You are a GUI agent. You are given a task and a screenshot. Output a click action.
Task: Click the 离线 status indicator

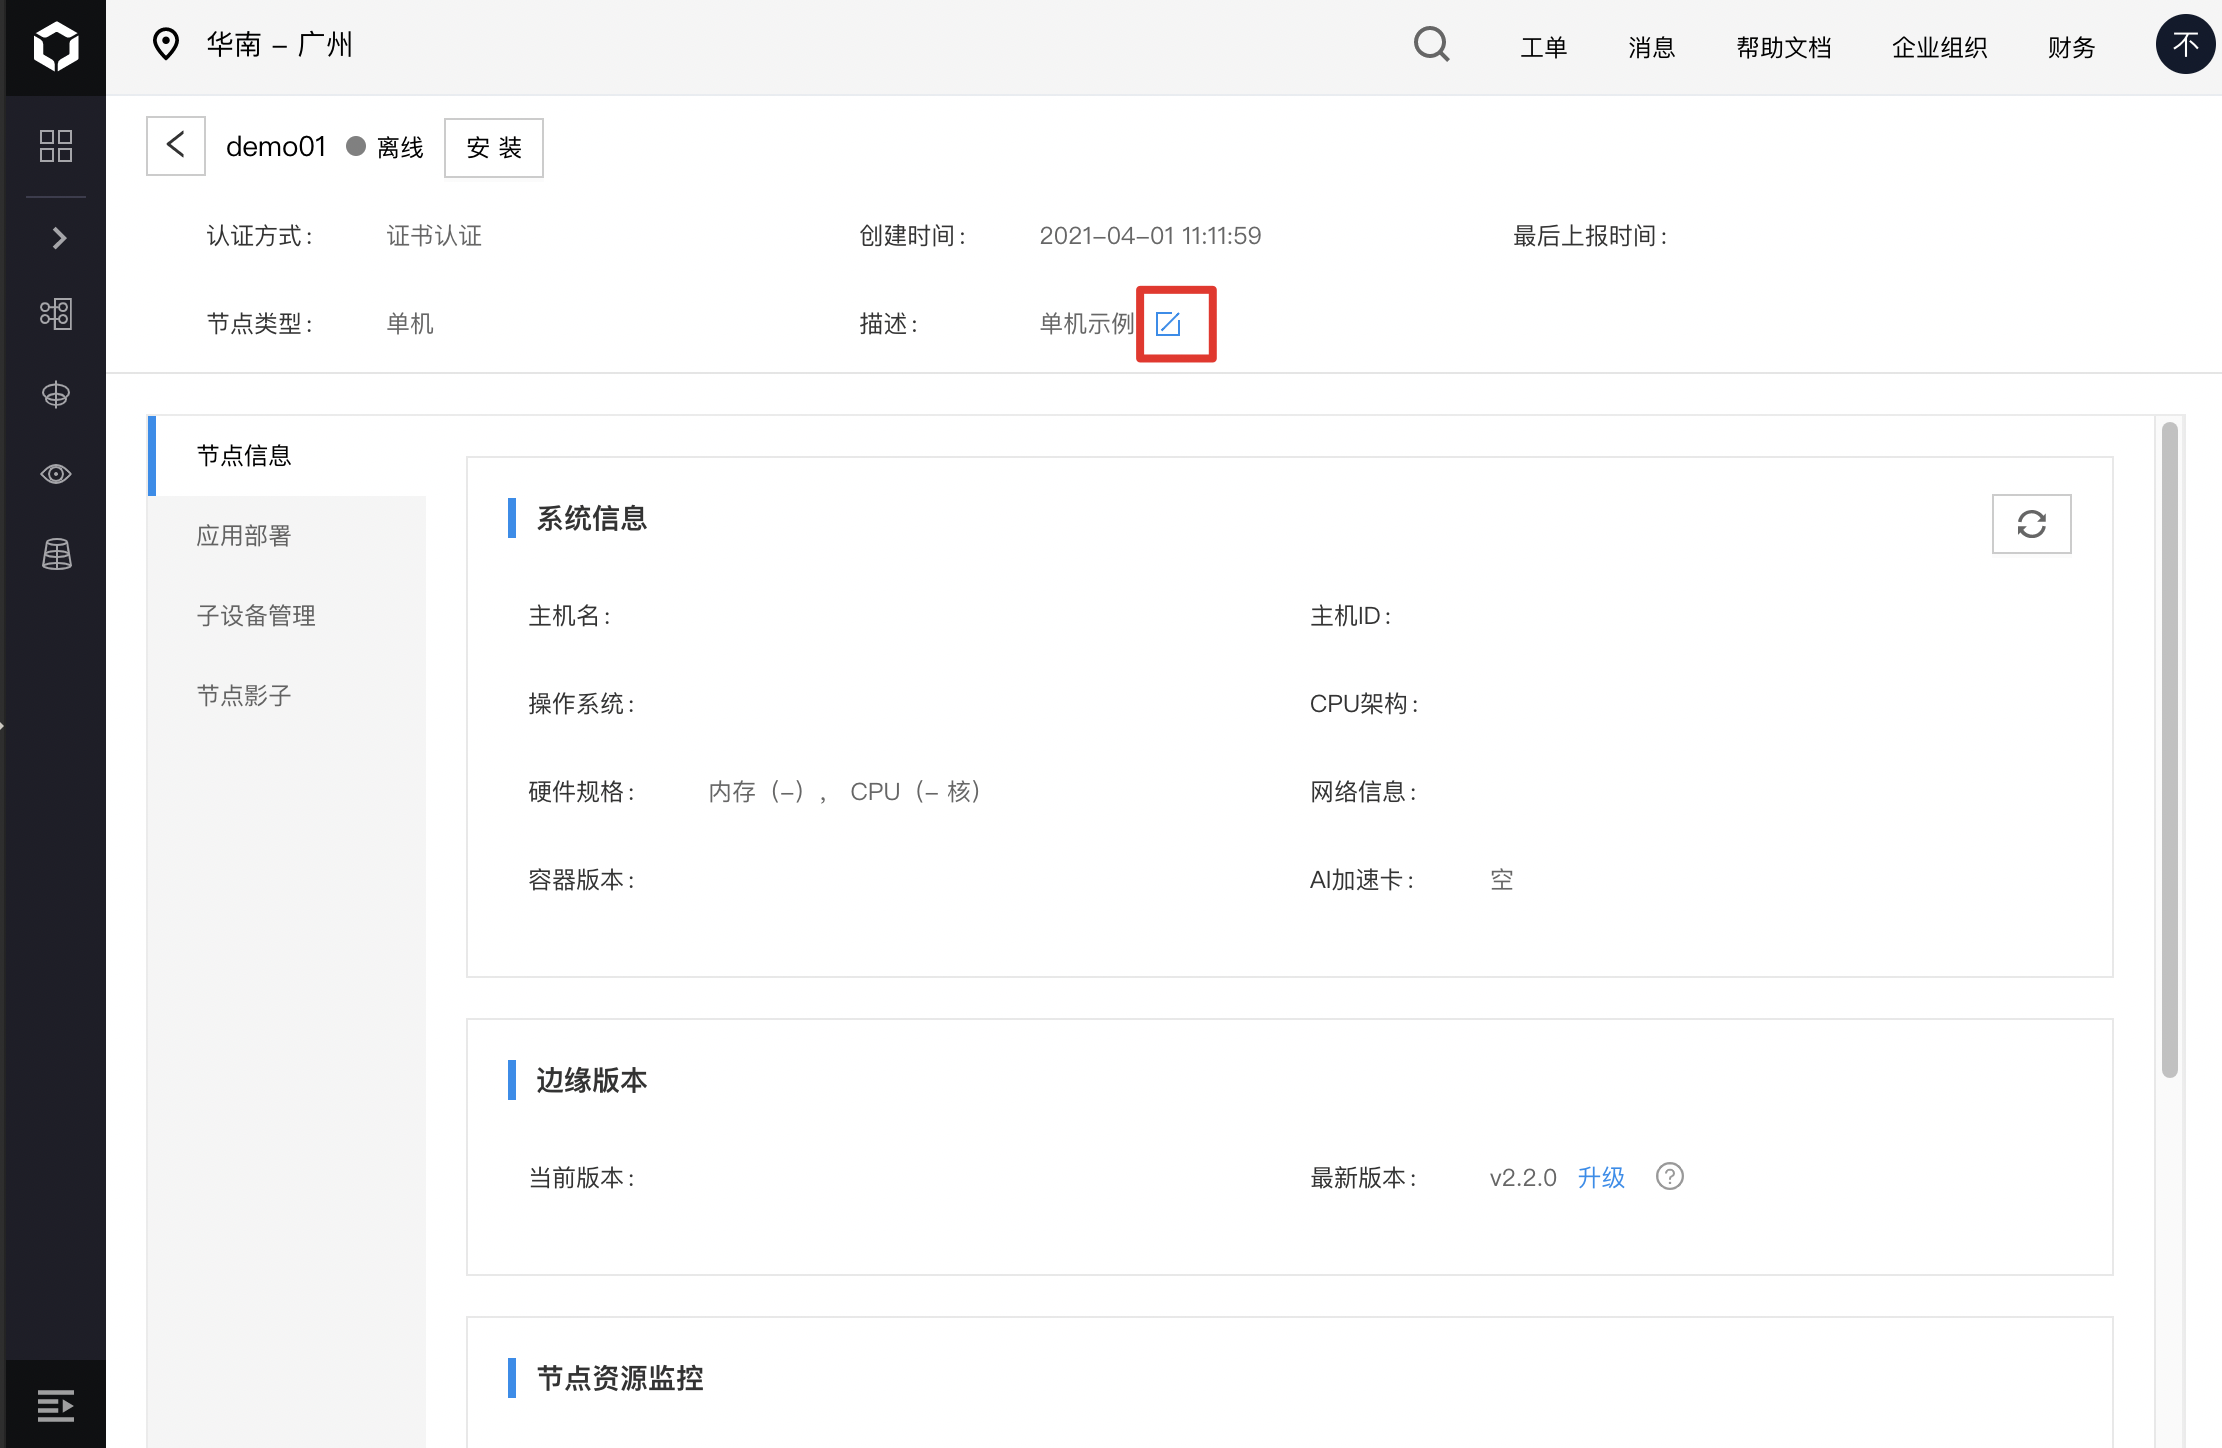(385, 148)
